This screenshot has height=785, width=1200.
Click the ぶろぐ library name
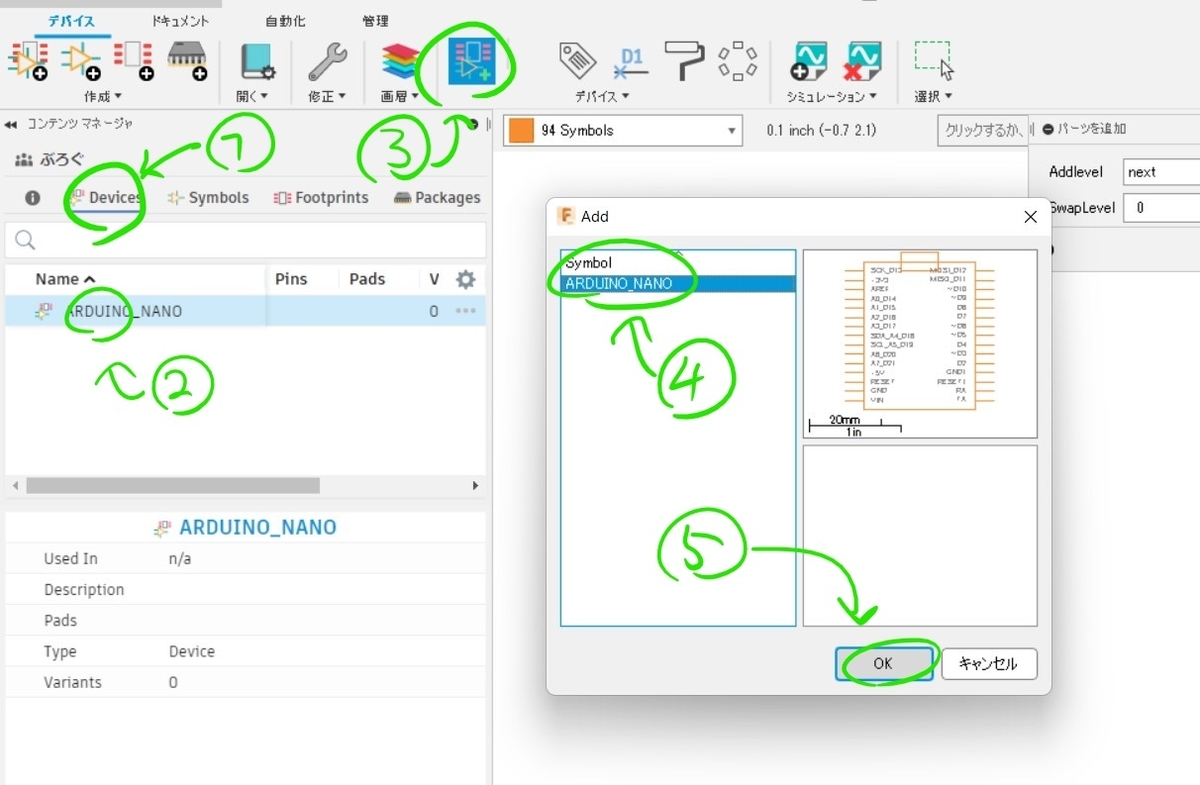(x=62, y=160)
